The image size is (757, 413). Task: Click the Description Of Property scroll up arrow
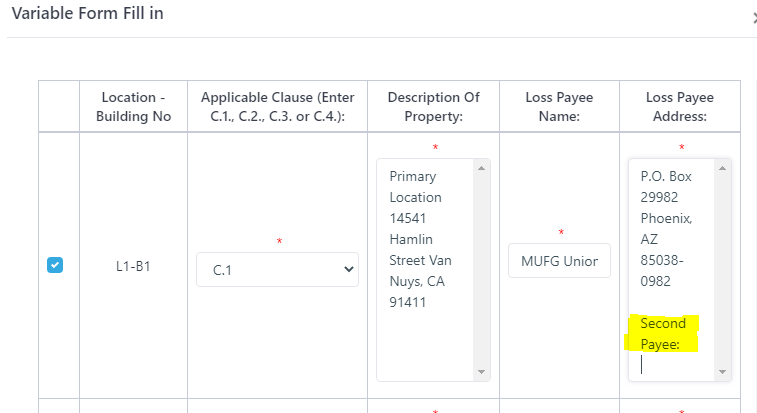point(483,167)
